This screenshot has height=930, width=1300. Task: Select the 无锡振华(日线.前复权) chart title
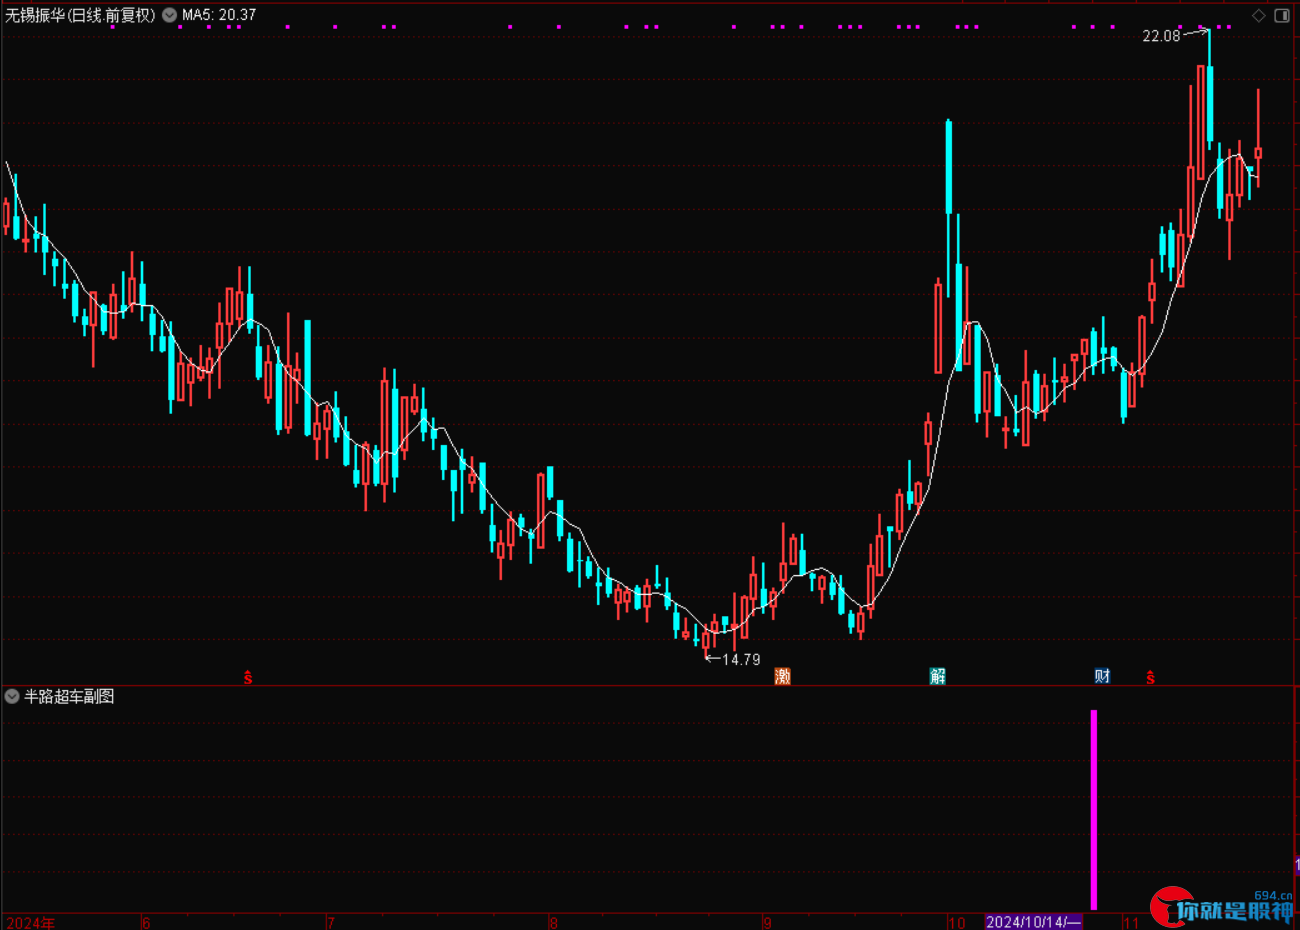(x=81, y=15)
